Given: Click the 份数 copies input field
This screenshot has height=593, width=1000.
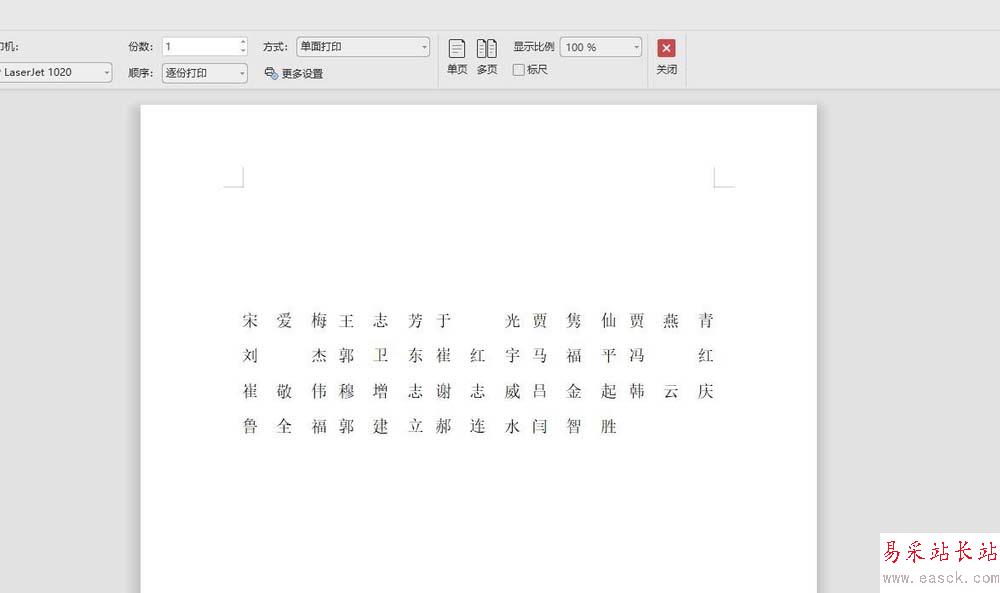Looking at the screenshot, I should click(200, 47).
